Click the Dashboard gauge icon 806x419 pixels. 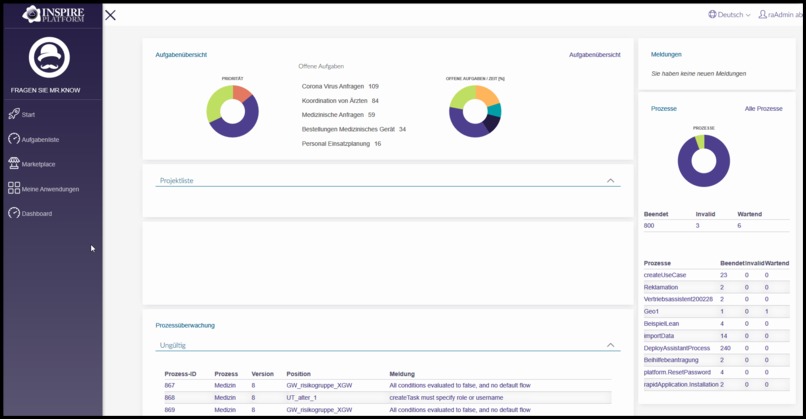(x=14, y=213)
